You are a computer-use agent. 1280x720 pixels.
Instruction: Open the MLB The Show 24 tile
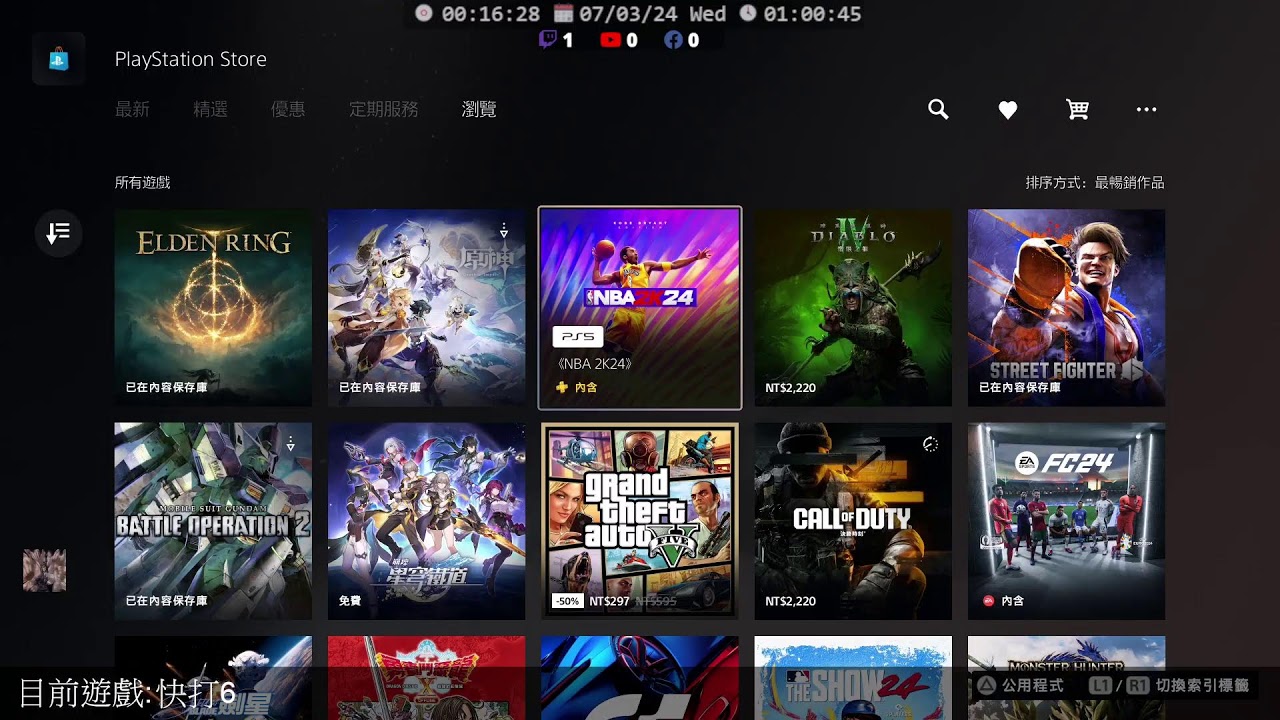point(853,678)
